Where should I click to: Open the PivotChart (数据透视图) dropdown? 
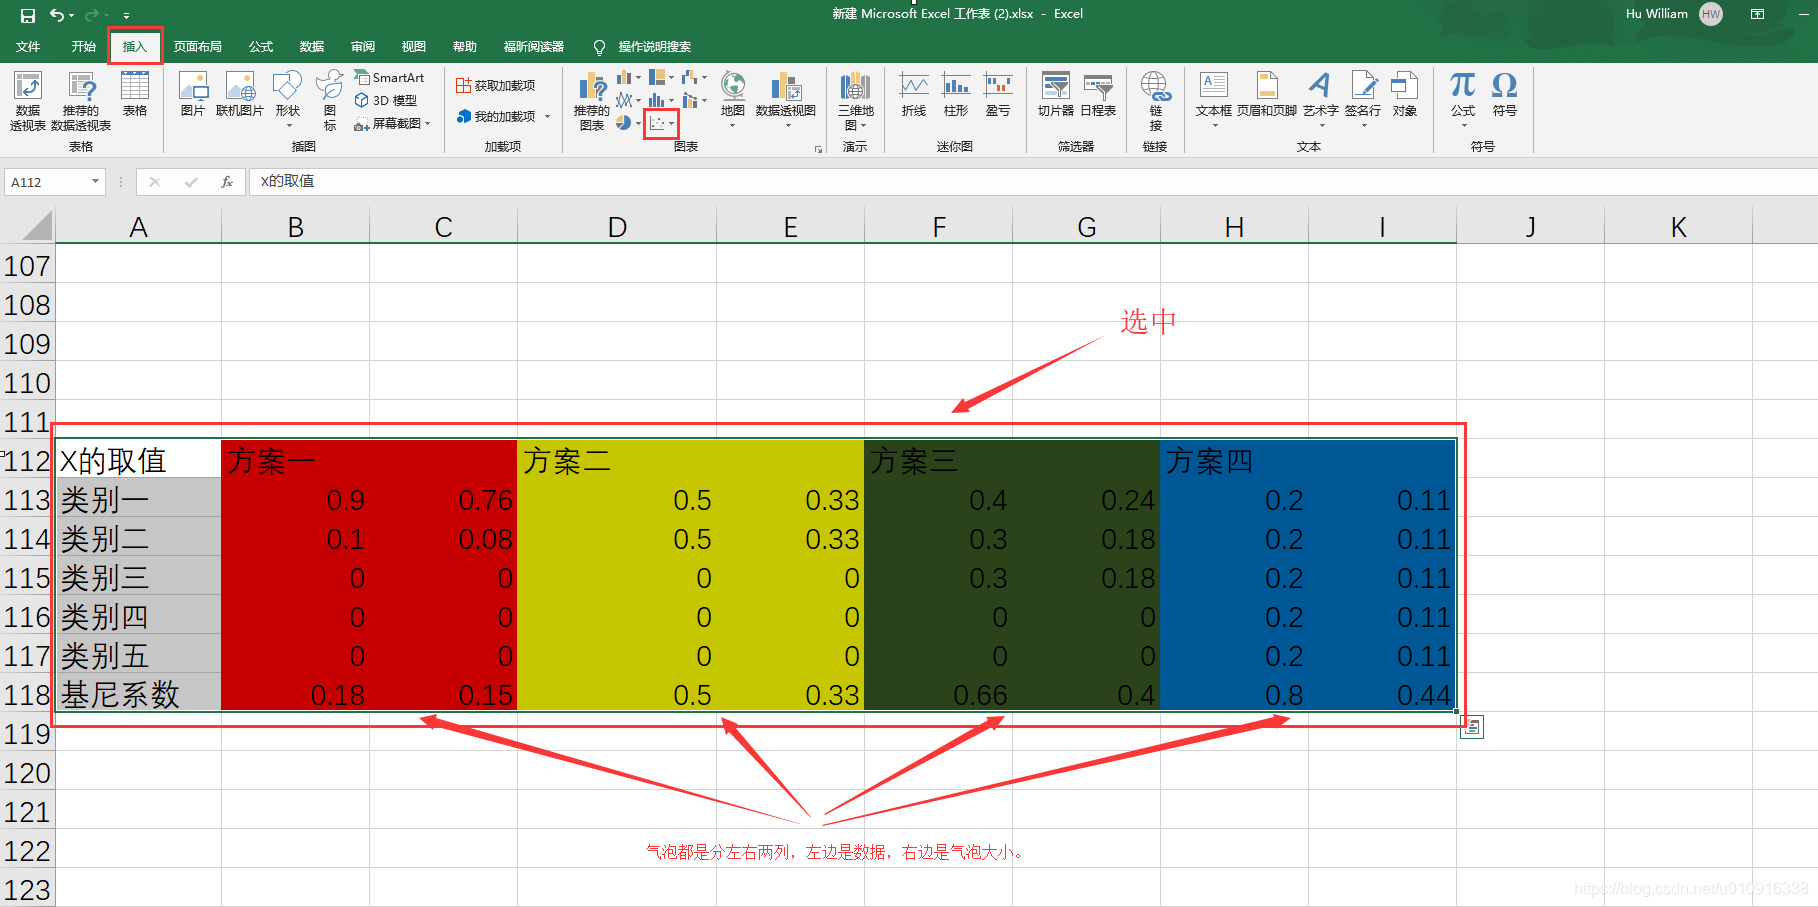(788, 126)
